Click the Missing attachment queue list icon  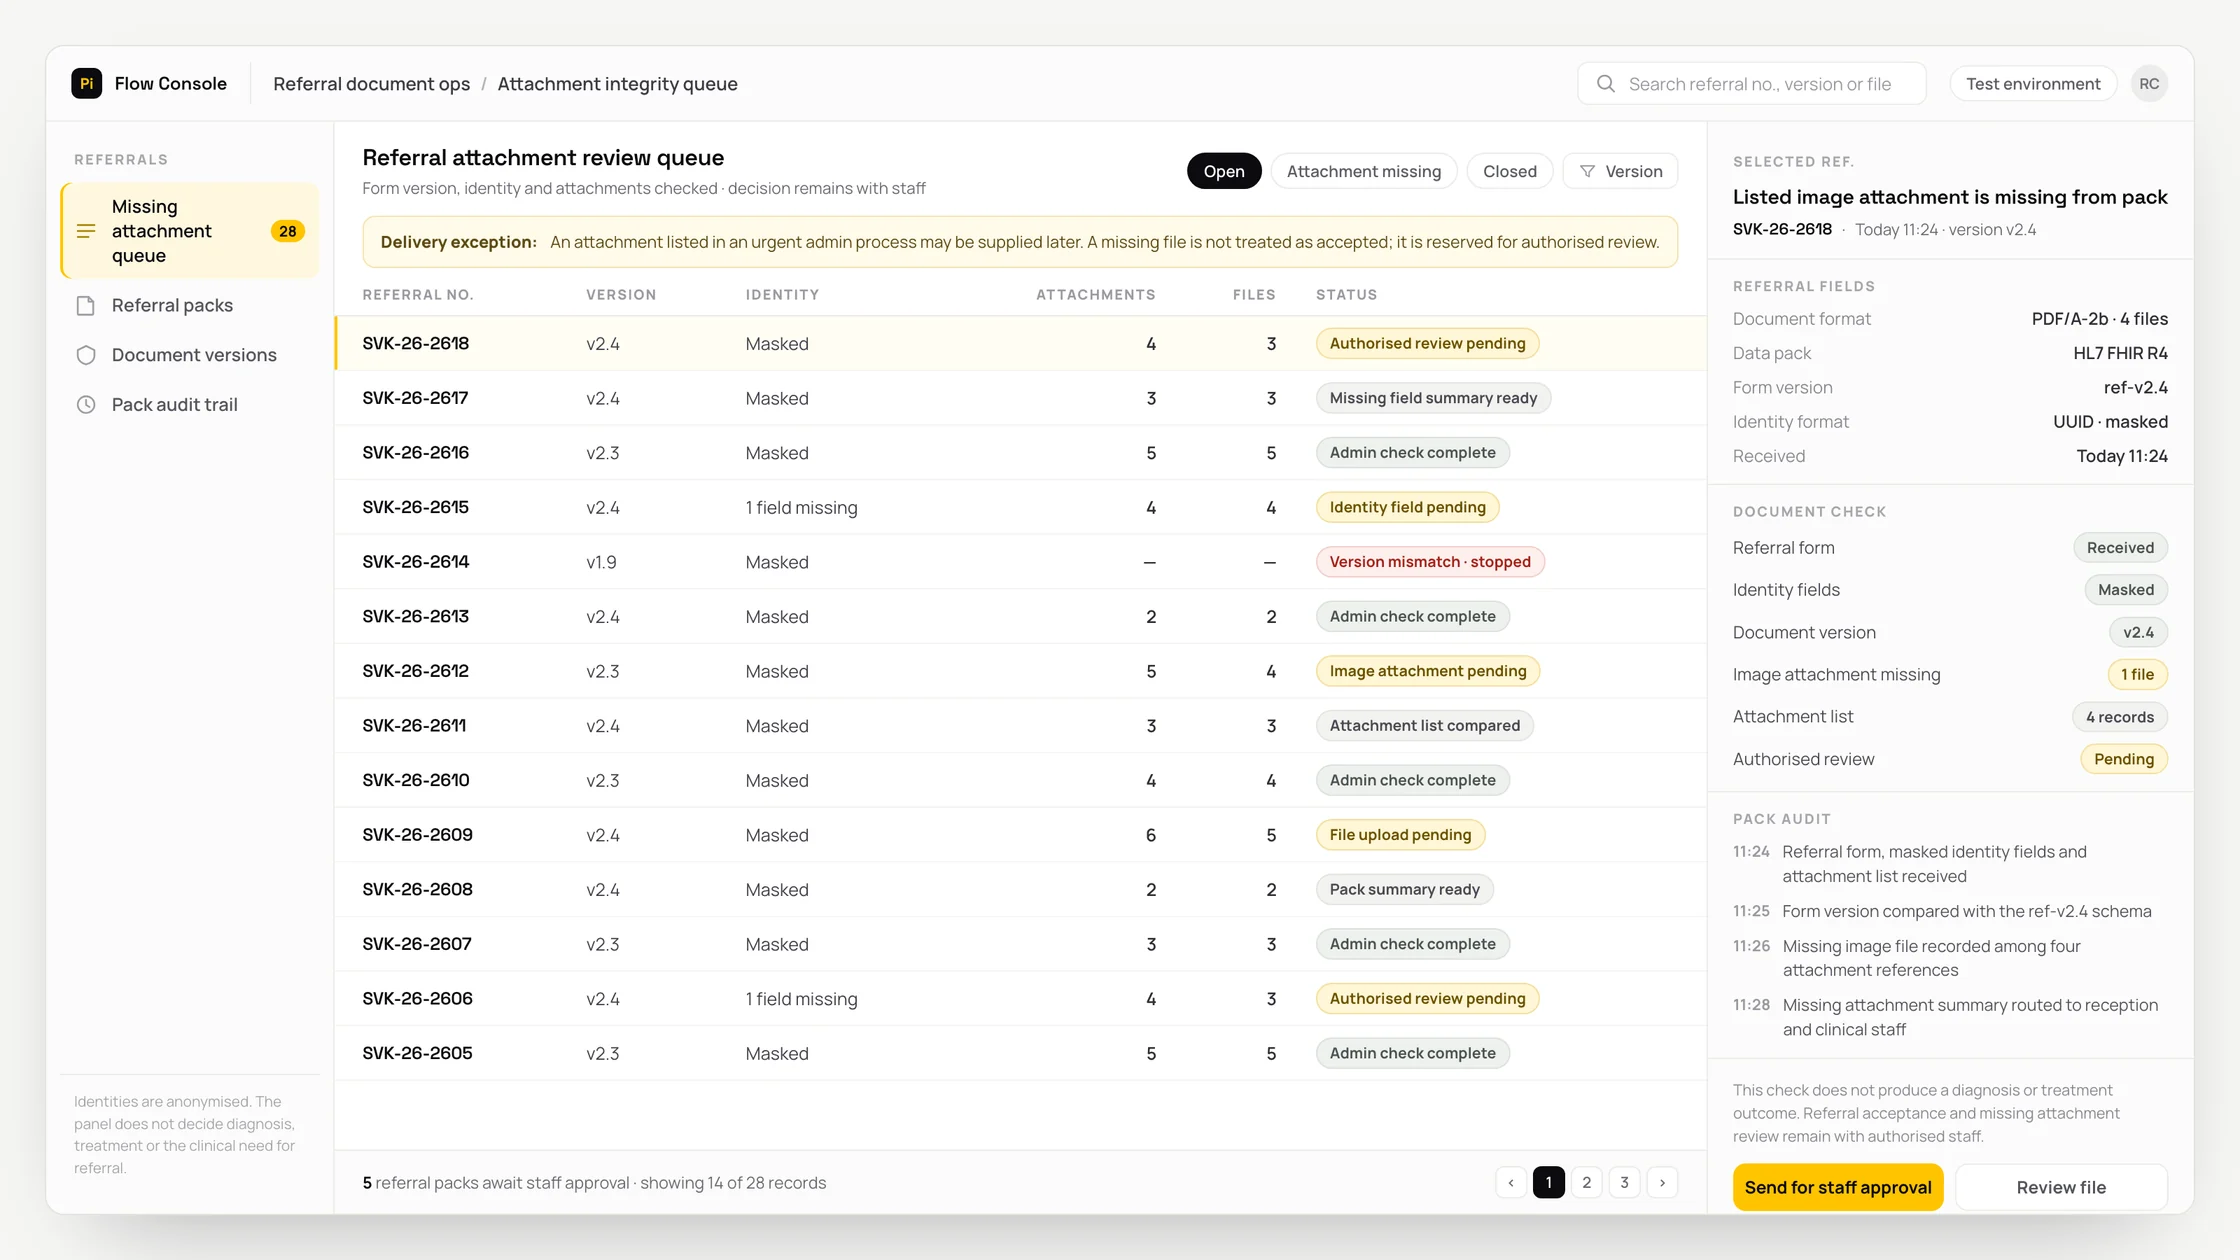(86, 231)
